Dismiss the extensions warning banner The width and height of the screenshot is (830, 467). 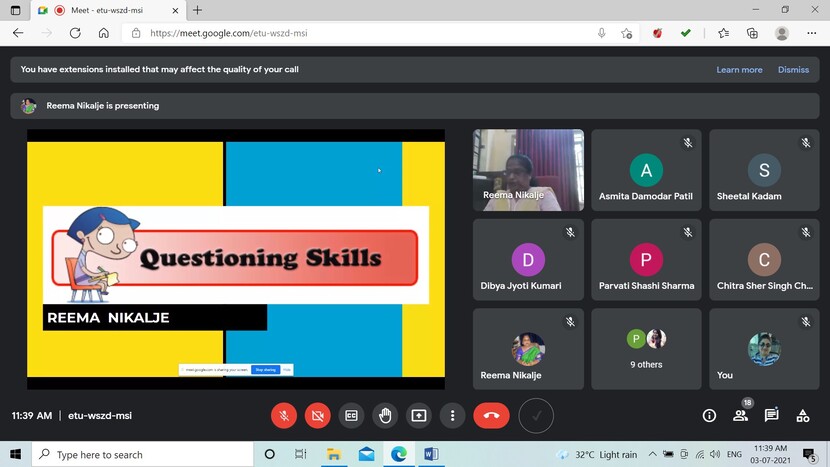[x=793, y=70]
